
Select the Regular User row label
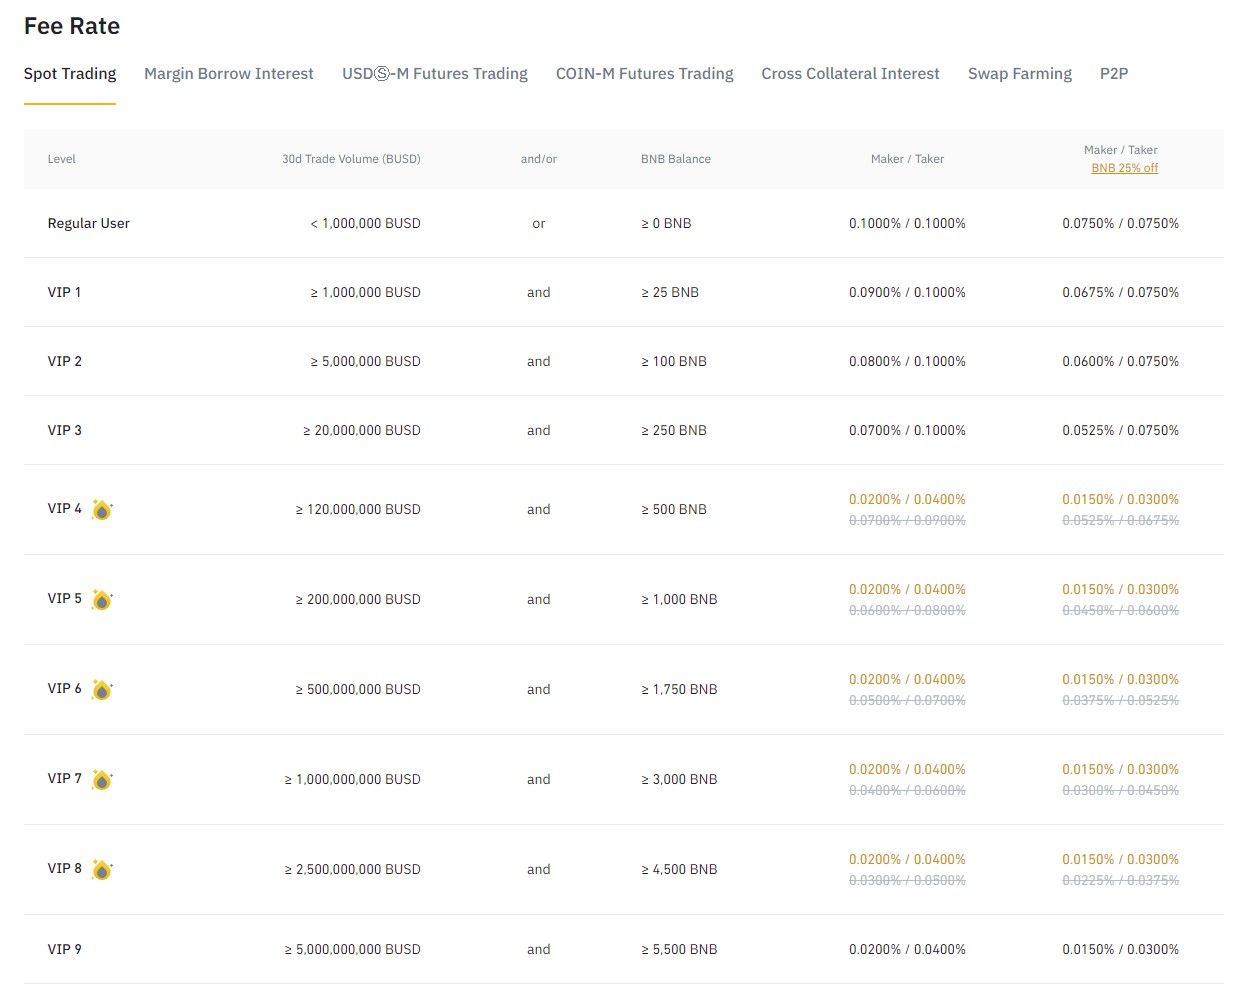tap(89, 224)
